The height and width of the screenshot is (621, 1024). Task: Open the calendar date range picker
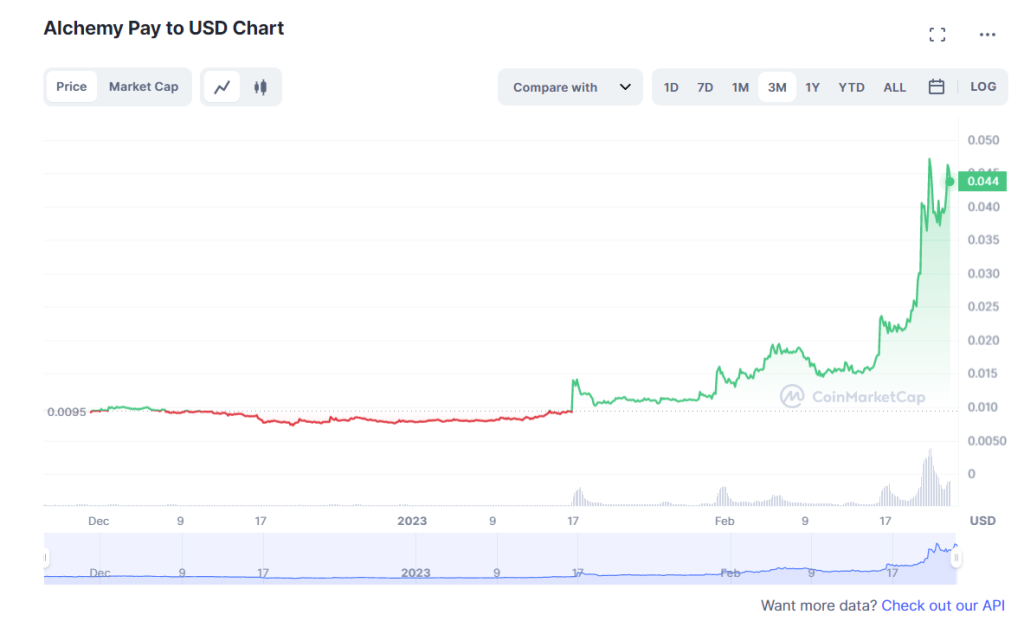[x=936, y=87]
